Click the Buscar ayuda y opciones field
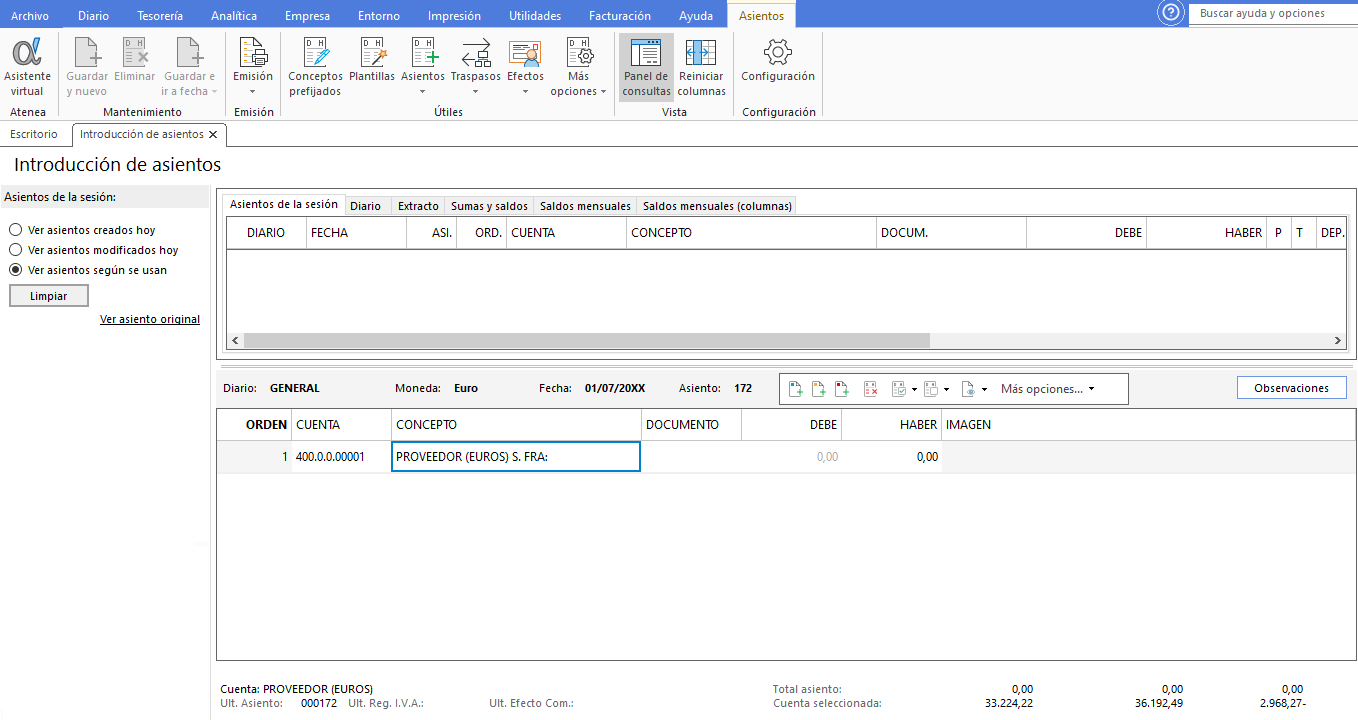Screen dimensions: 1358x720 pyautogui.click(x=1273, y=13)
